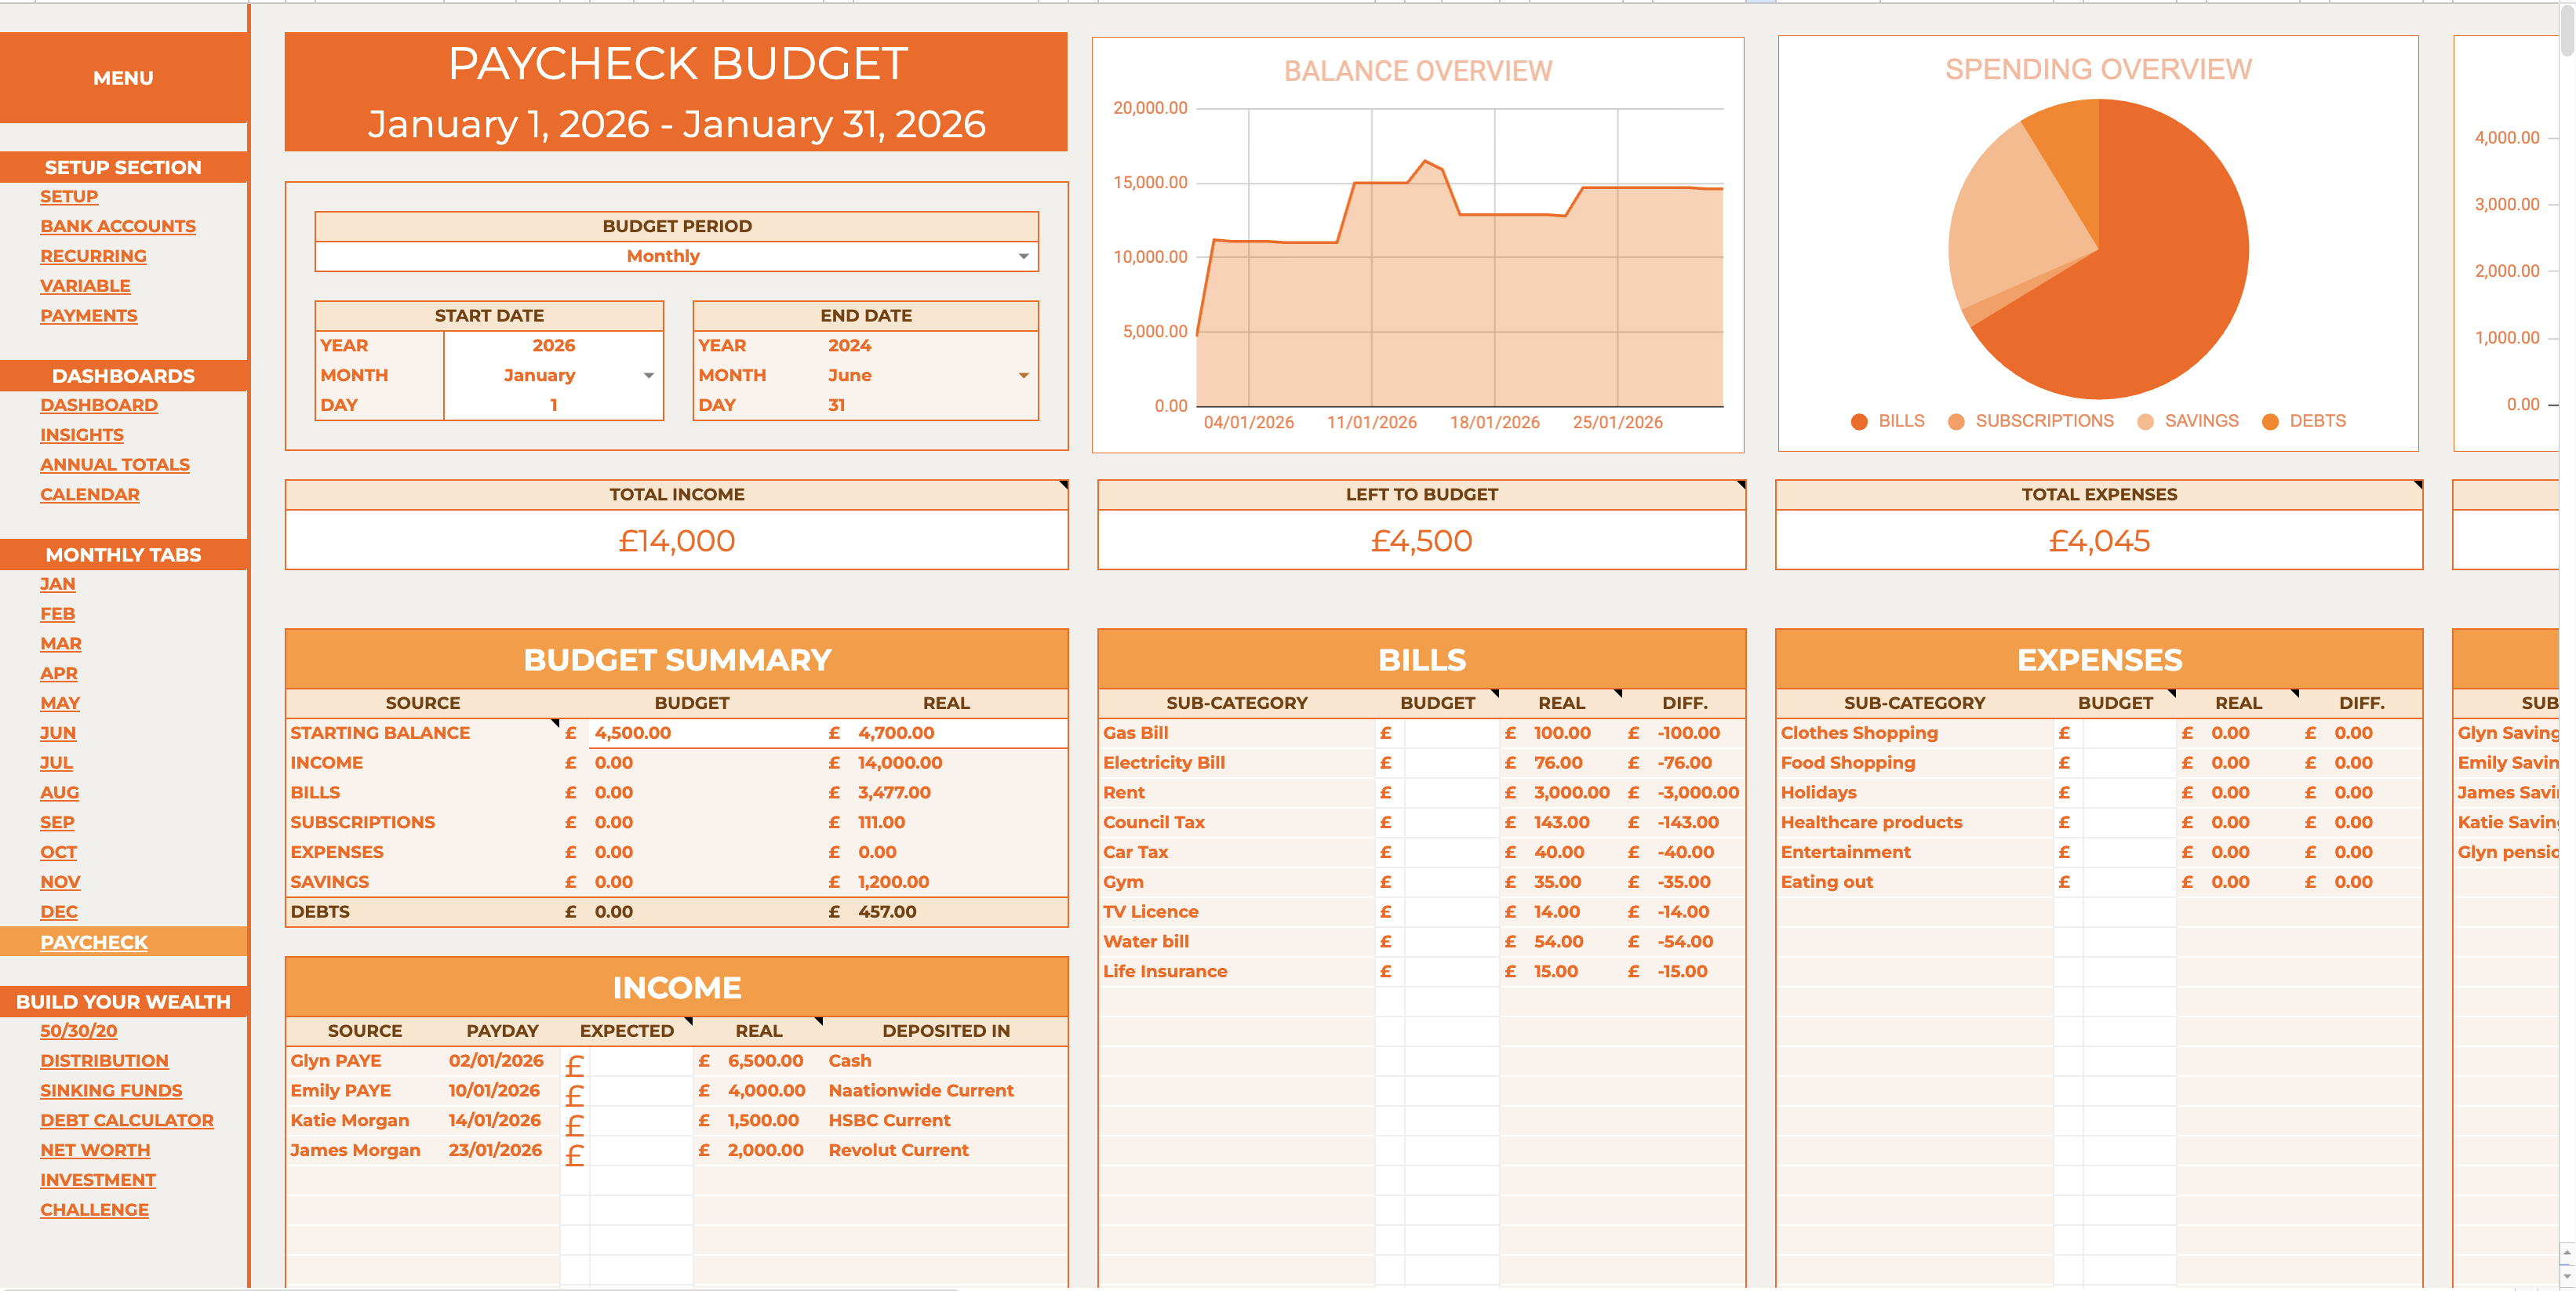Open the DASHBOARD link
The width and height of the screenshot is (2576, 1291).
point(99,406)
